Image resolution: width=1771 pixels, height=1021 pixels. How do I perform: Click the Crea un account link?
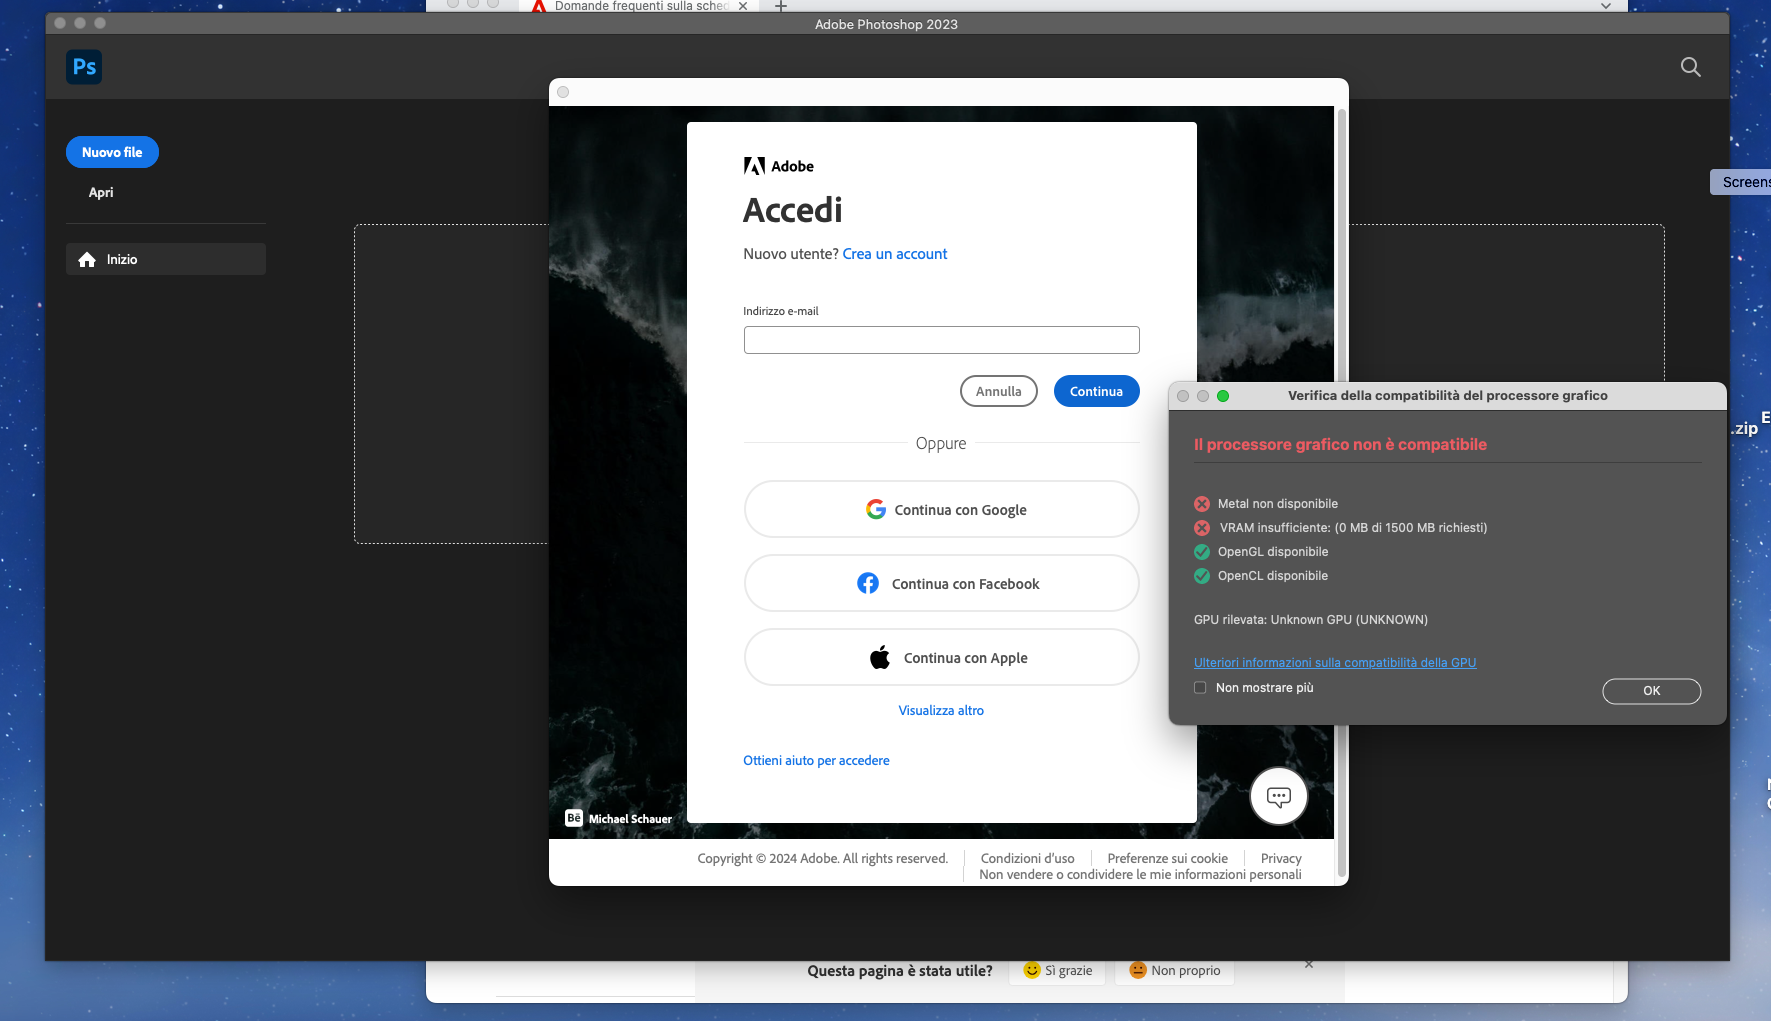tap(894, 254)
